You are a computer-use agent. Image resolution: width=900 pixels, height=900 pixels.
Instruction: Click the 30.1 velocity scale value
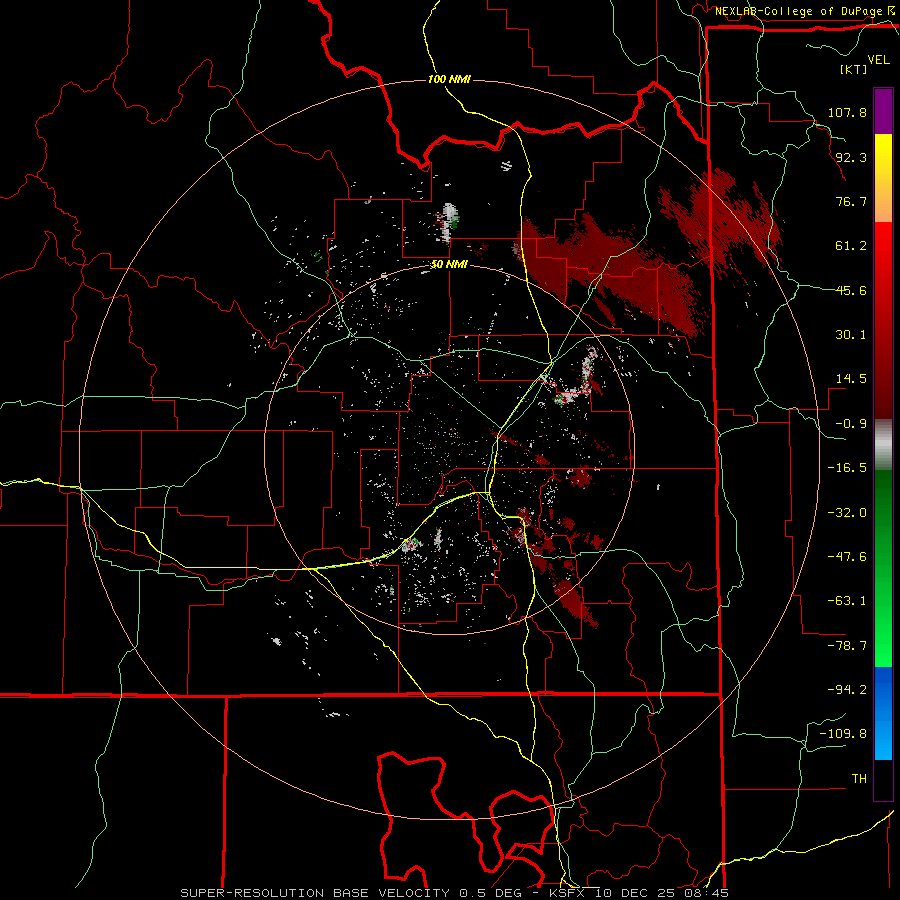click(851, 335)
